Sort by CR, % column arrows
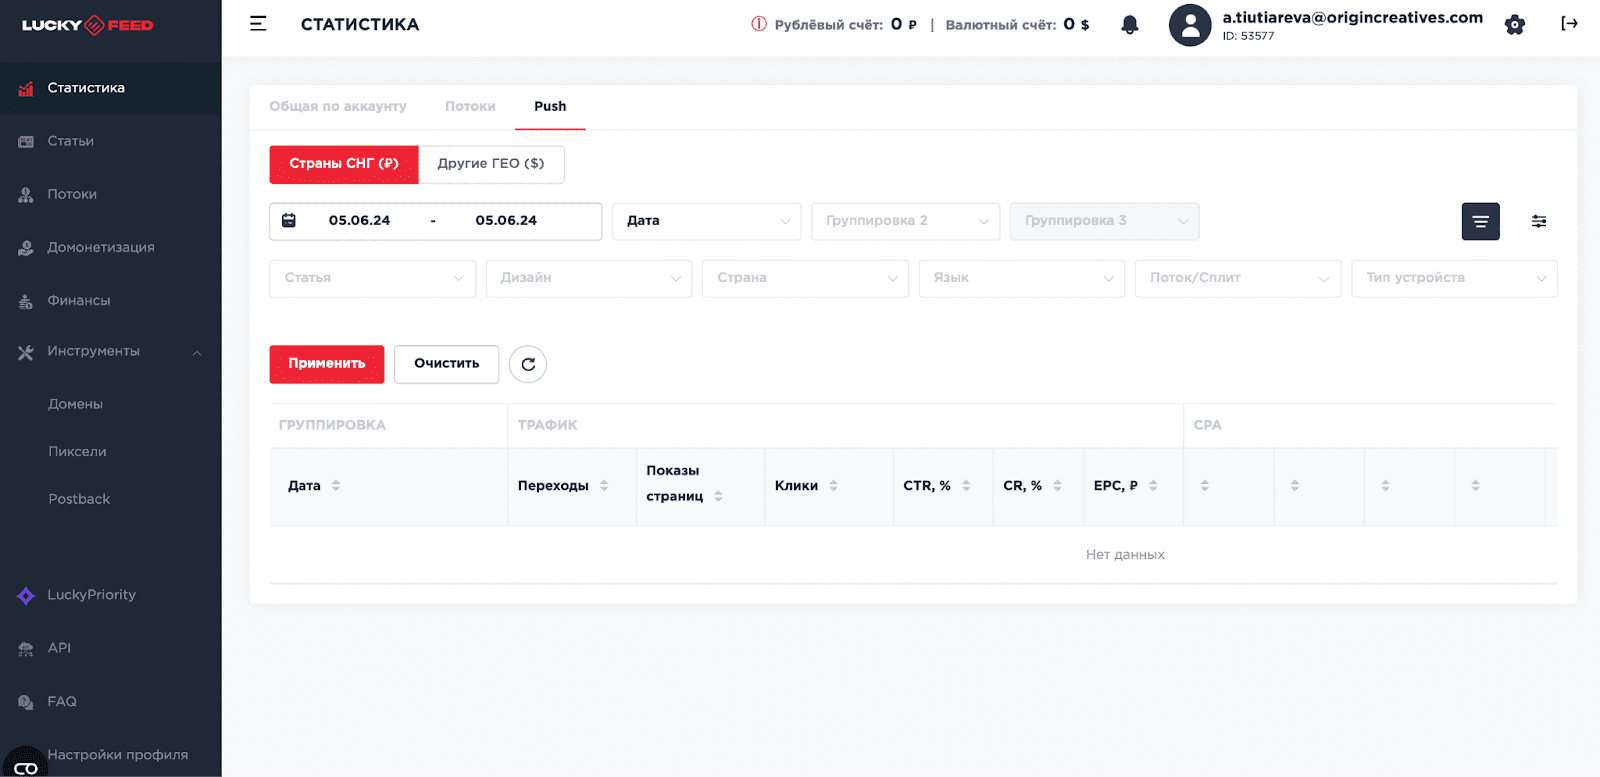Image resolution: width=1600 pixels, height=777 pixels. click(x=1057, y=486)
